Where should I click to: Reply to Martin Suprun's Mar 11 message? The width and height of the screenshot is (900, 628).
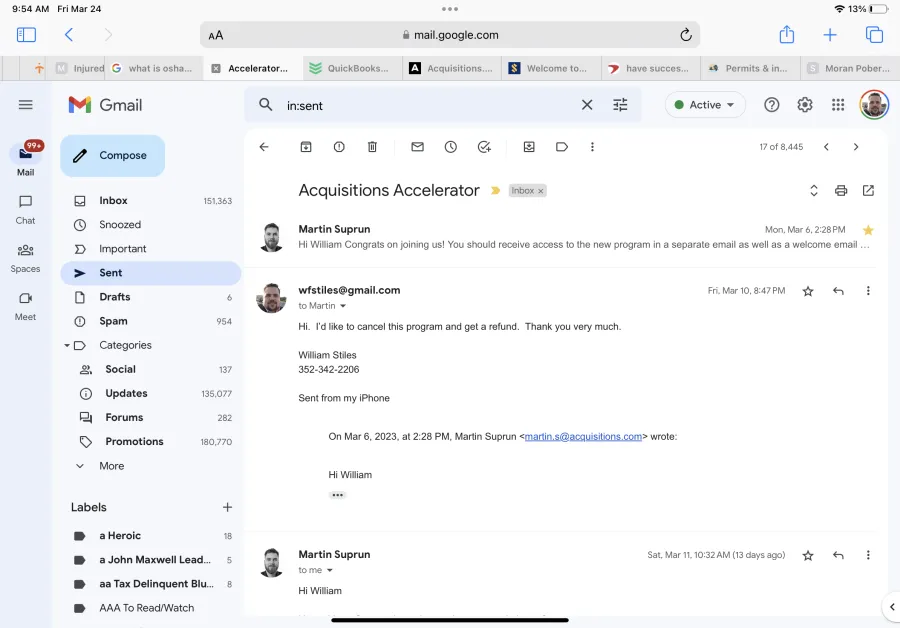coord(839,555)
